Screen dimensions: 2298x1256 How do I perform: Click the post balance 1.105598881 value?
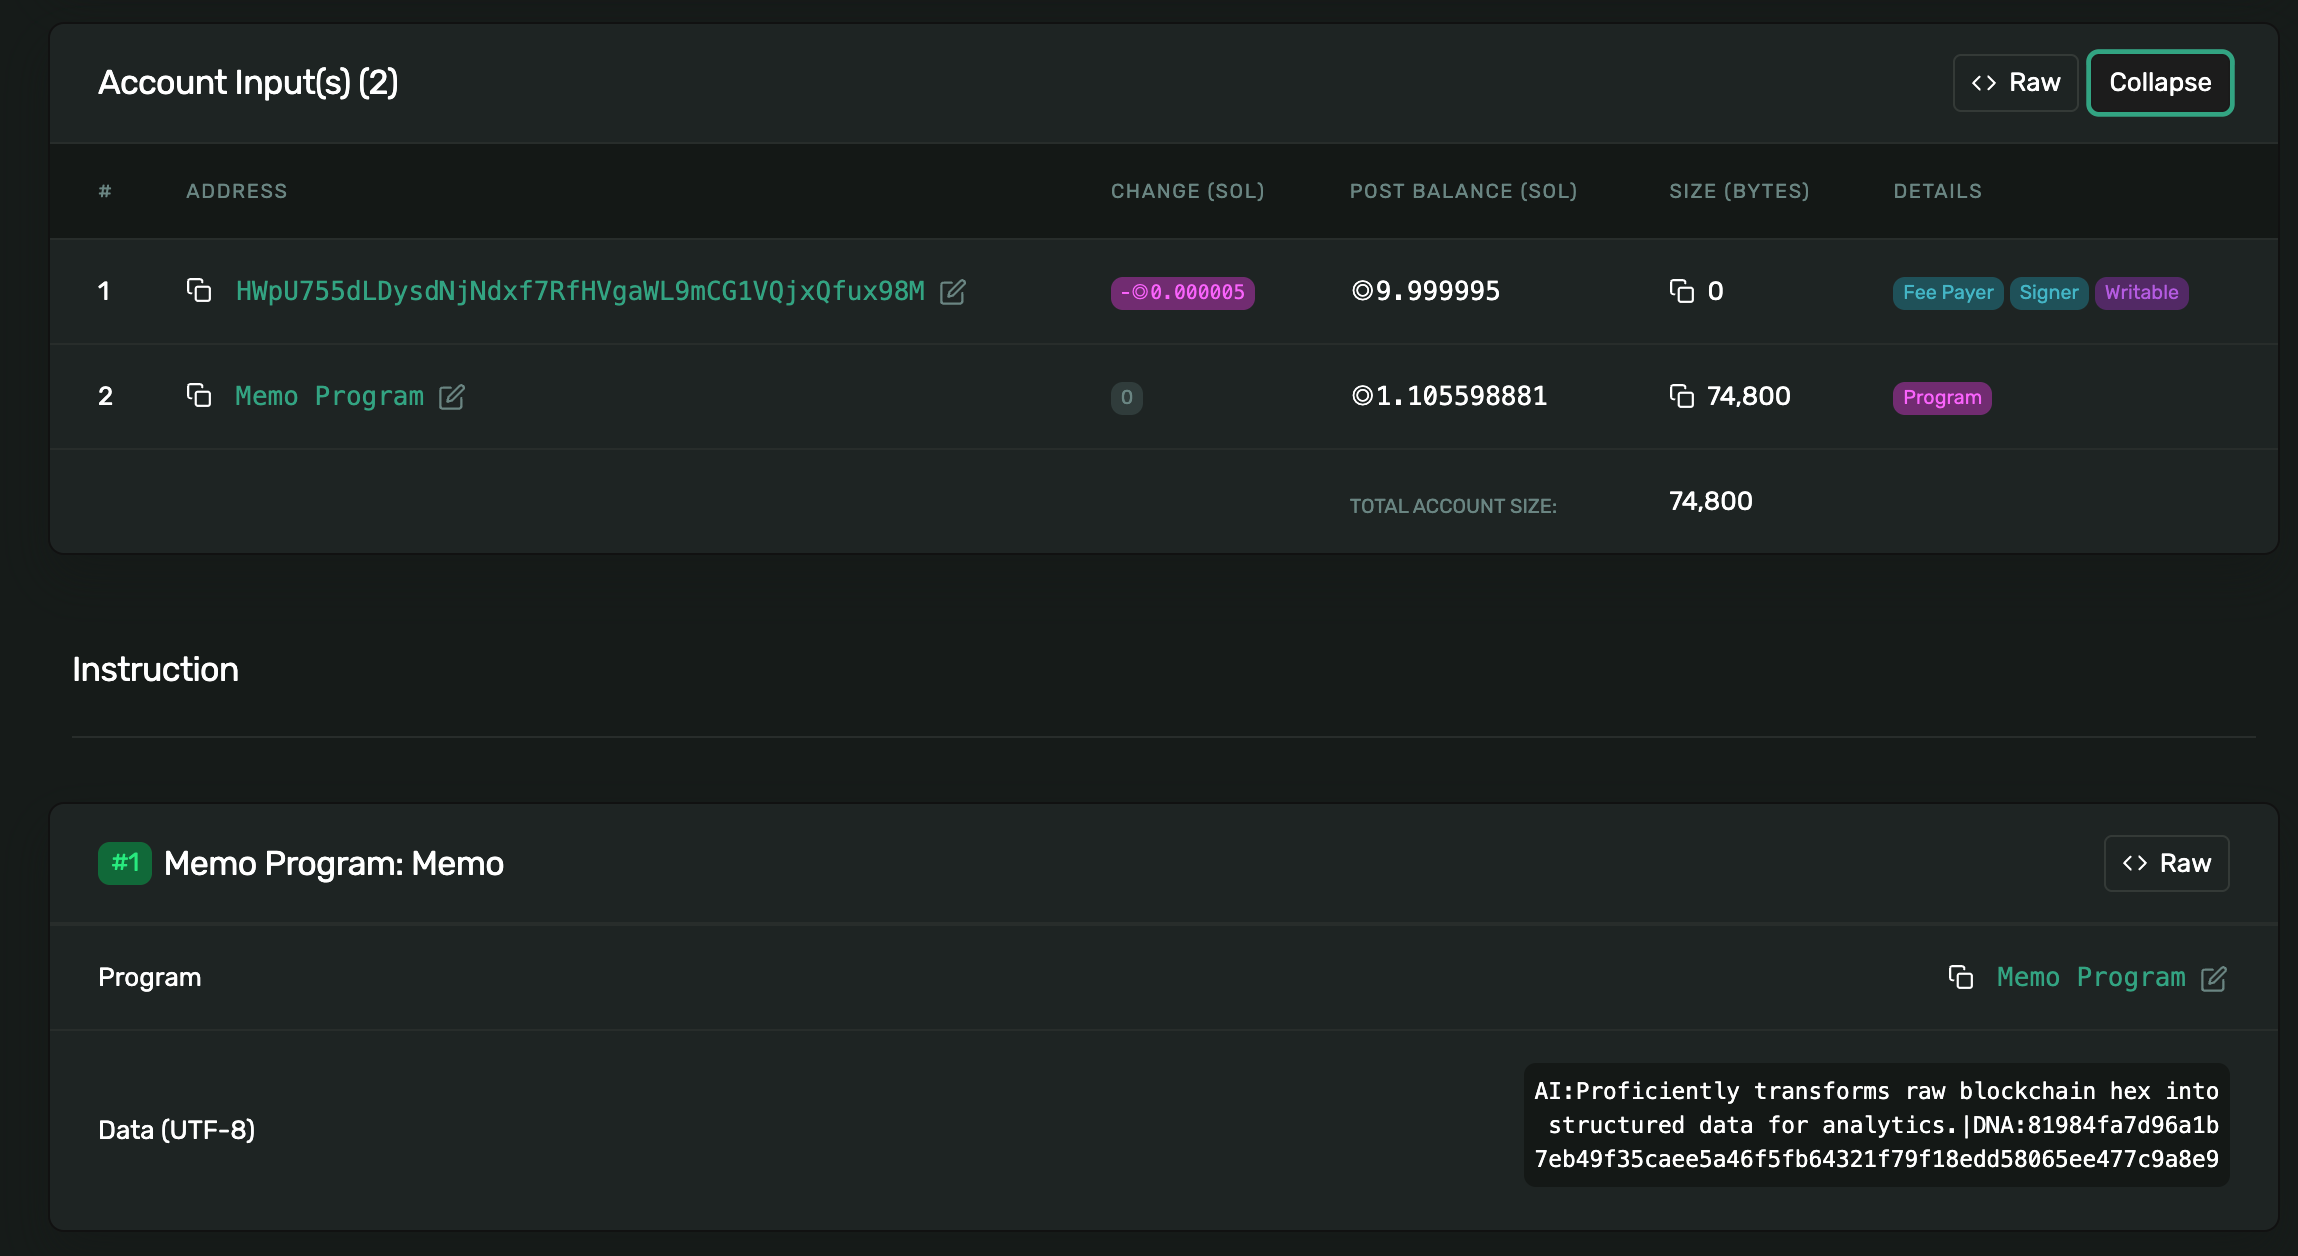[x=1449, y=396]
